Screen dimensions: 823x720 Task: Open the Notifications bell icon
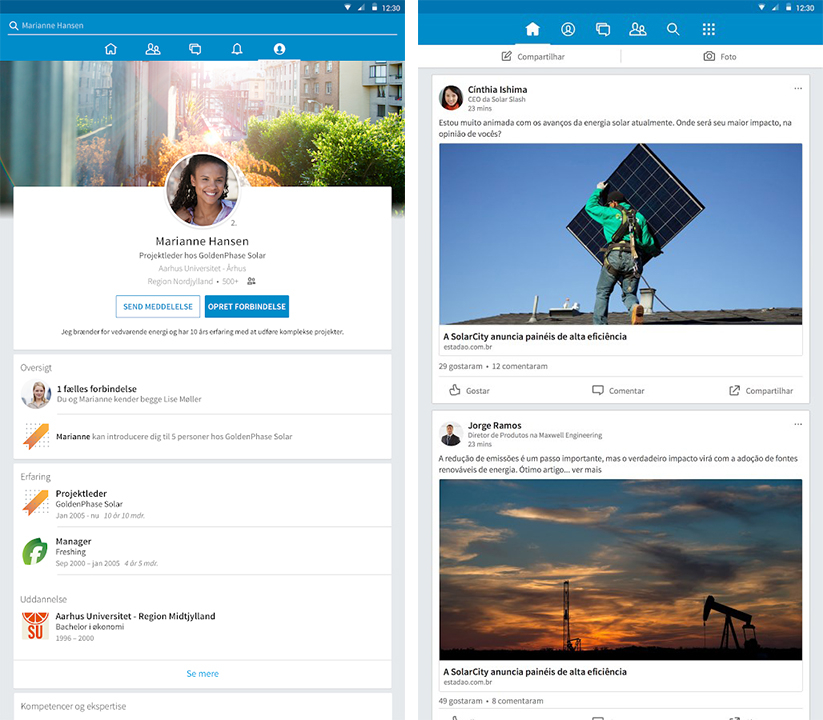pyautogui.click(x=237, y=49)
